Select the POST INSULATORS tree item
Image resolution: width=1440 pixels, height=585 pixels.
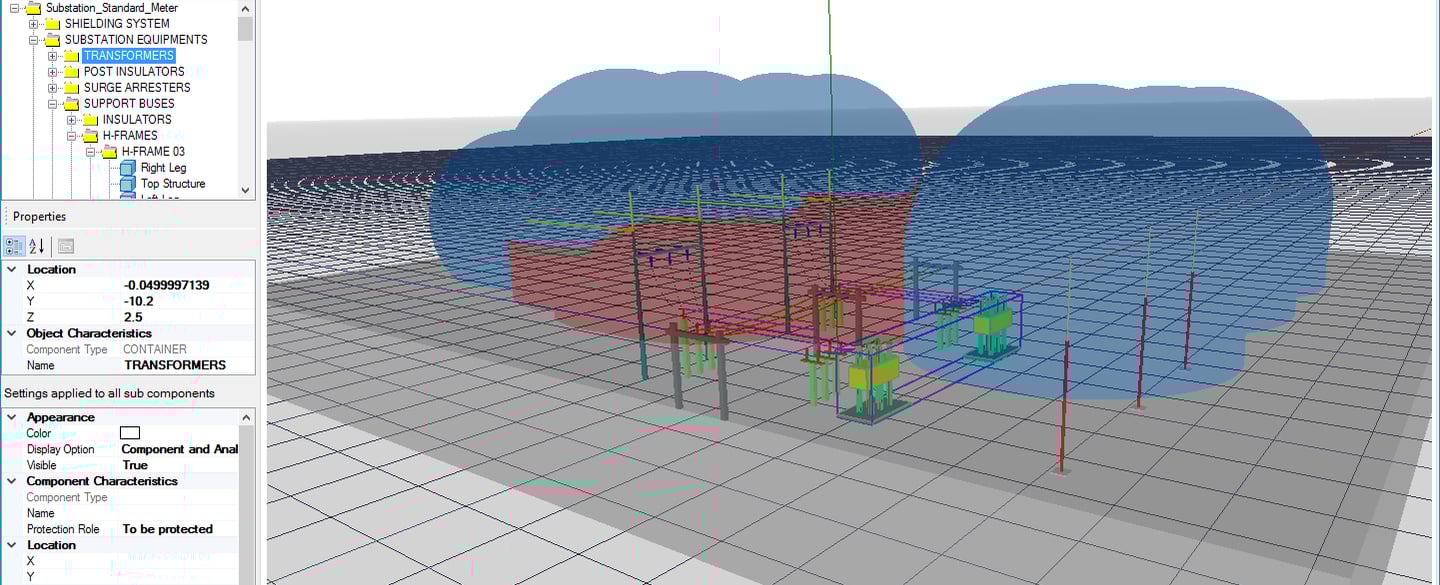pos(134,72)
